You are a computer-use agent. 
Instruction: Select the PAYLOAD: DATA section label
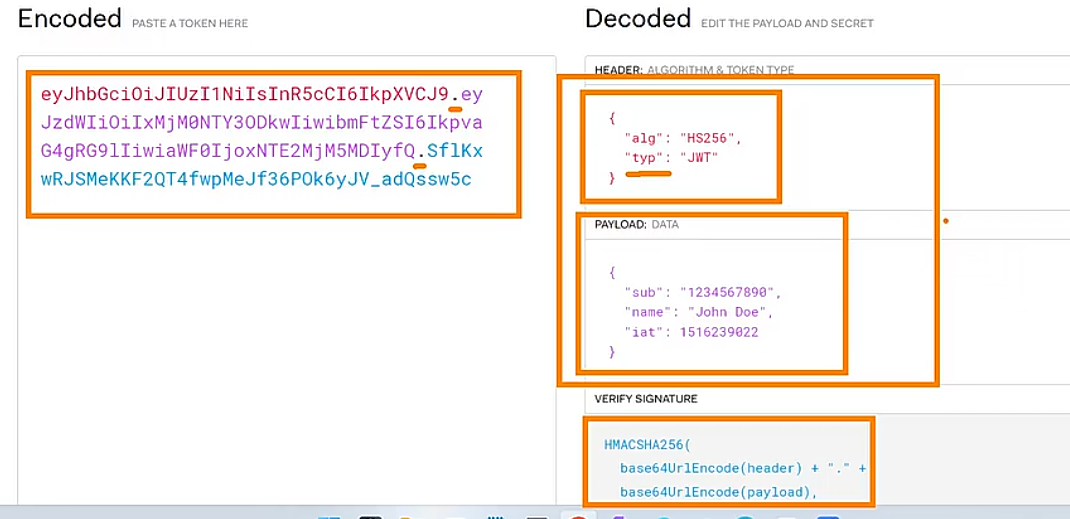pos(636,225)
